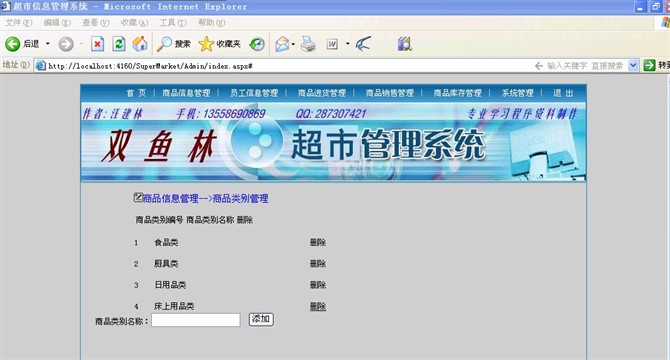The width and height of the screenshot is (670, 360).
Task: Click the 商品类别名称 text input field
Action: (x=196, y=320)
